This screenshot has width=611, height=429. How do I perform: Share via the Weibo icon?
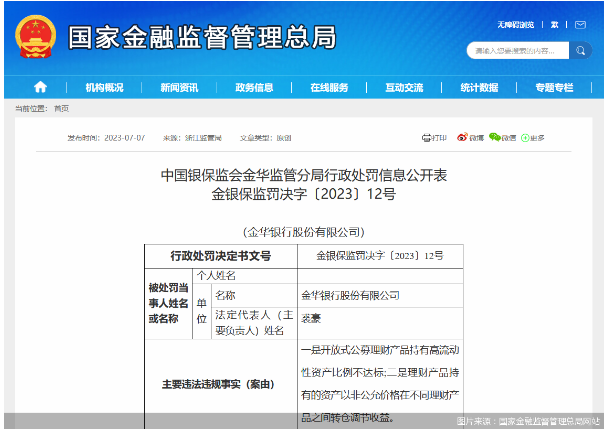462,137
